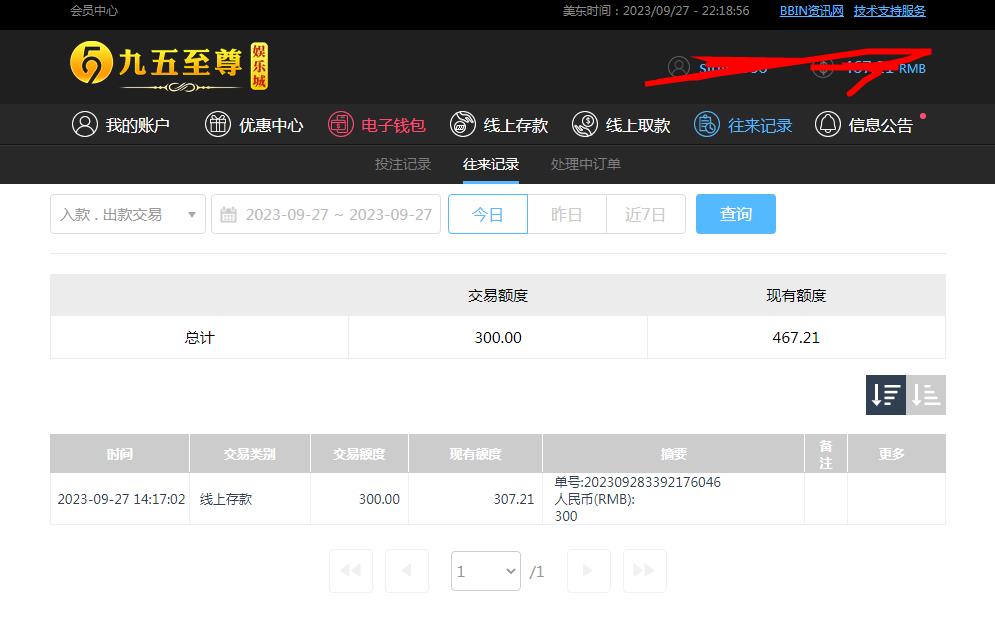This screenshot has height=631, width=995.
Task: Click the 往来记录 document icon
Action: [x=707, y=124]
